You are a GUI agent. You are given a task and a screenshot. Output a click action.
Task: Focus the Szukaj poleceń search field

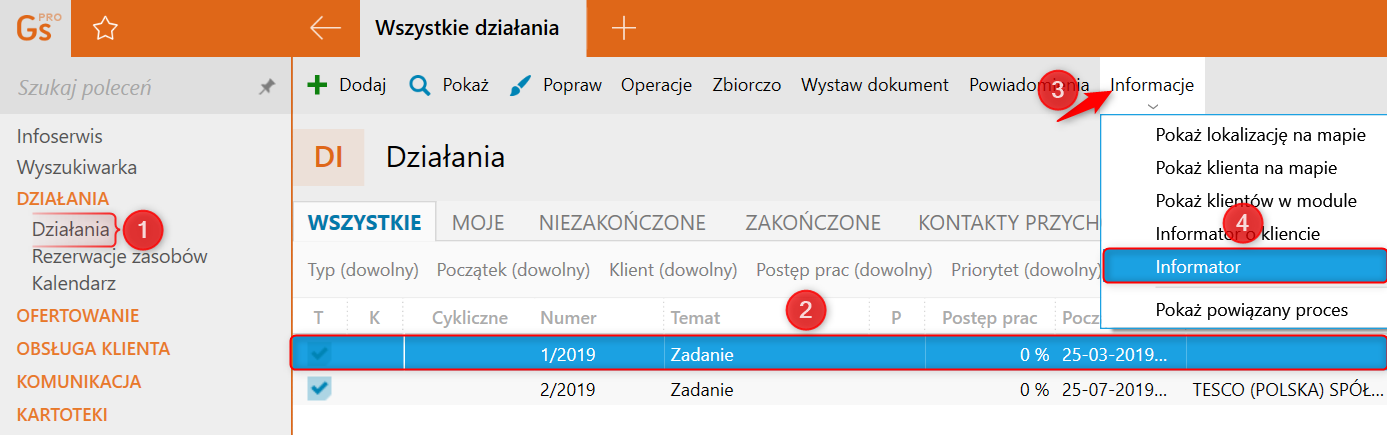(x=130, y=88)
